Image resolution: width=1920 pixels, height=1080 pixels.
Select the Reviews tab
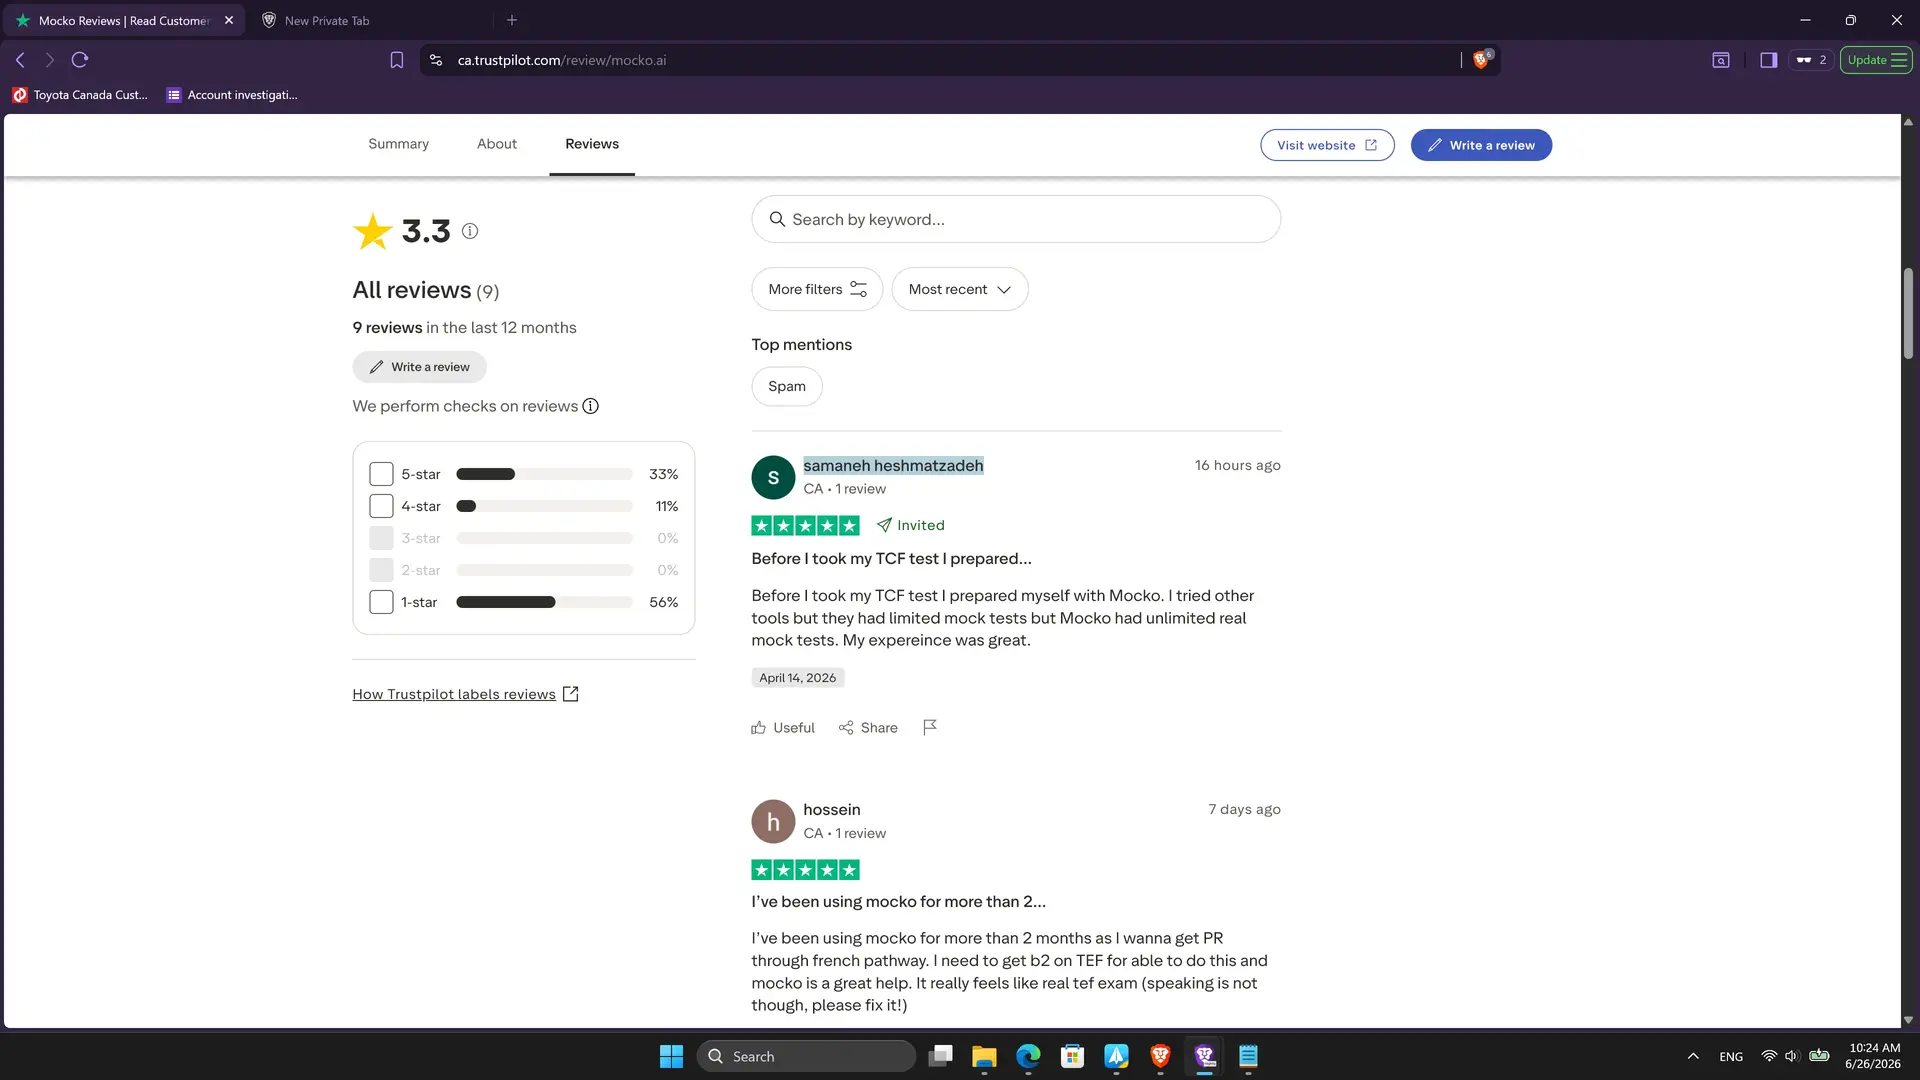592,144
